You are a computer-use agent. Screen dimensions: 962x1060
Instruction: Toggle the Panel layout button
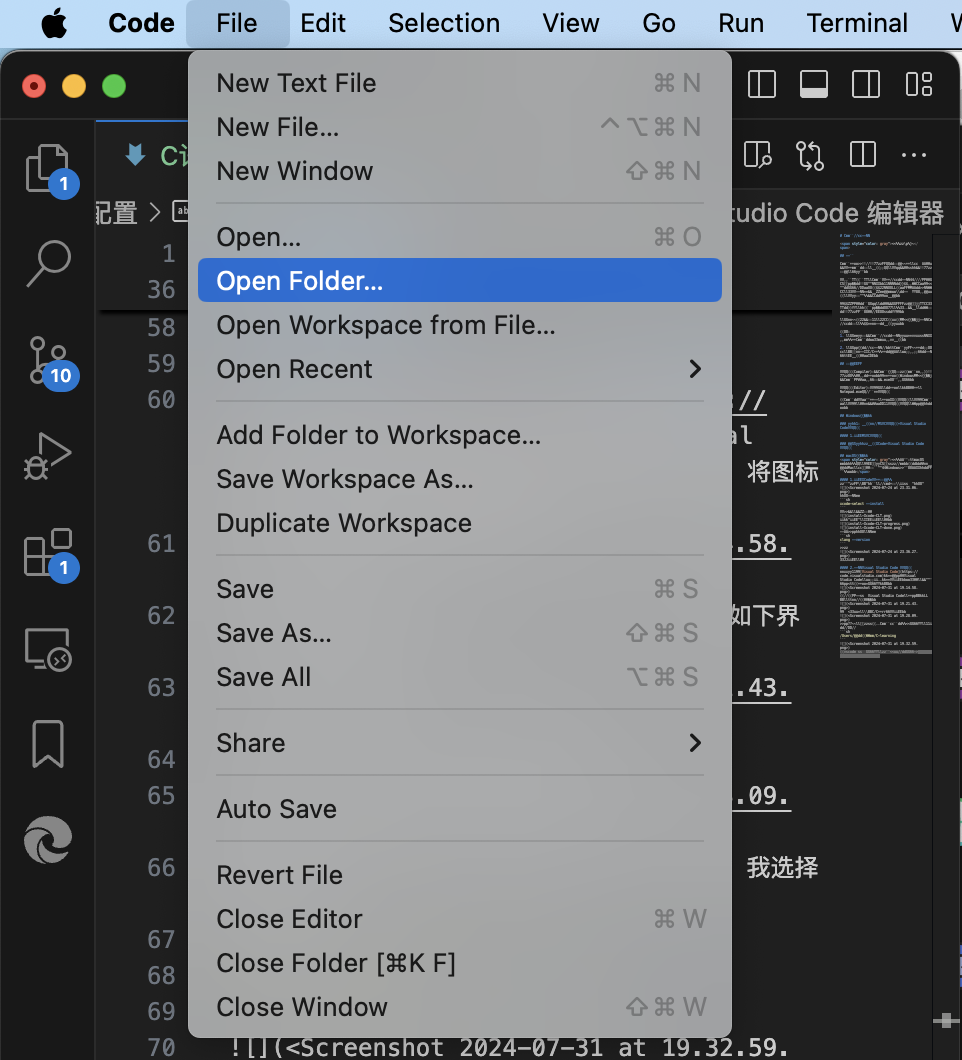click(814, 84)
